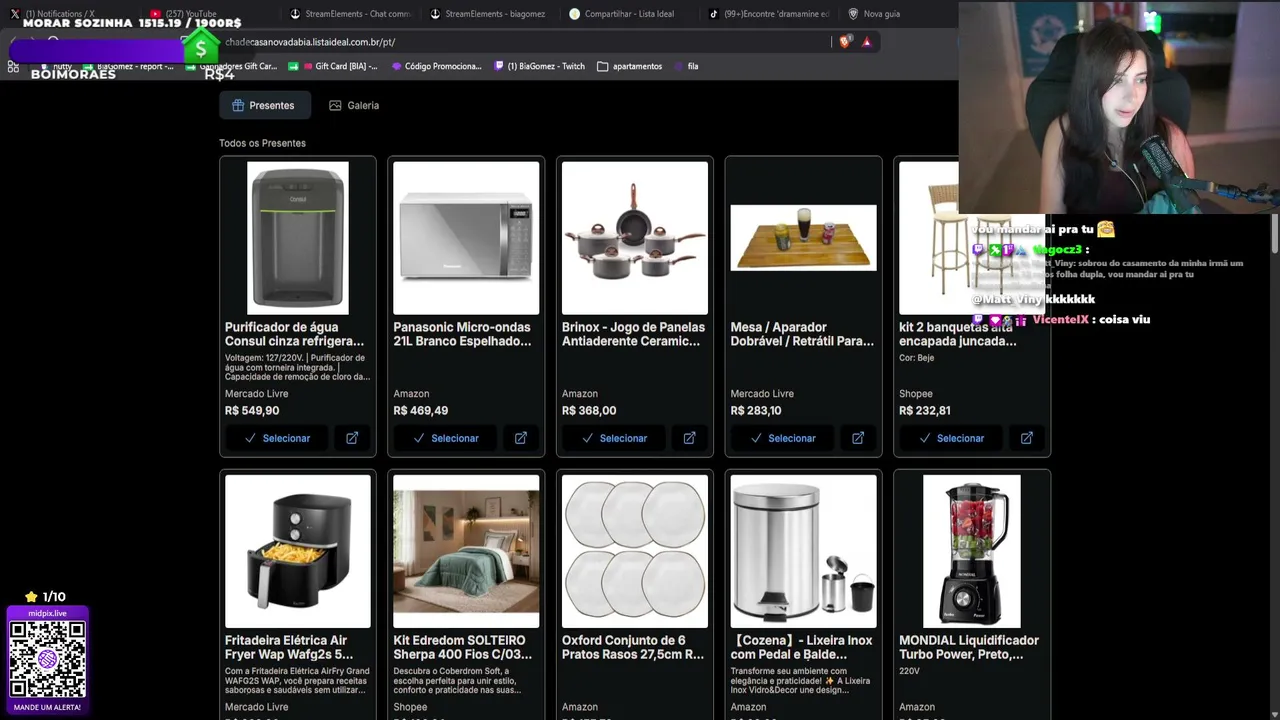Image resolution: width=1280 pixels, height=720 pixels.
Task: Click the folding table product image
Action: click(x=803, y=238)
